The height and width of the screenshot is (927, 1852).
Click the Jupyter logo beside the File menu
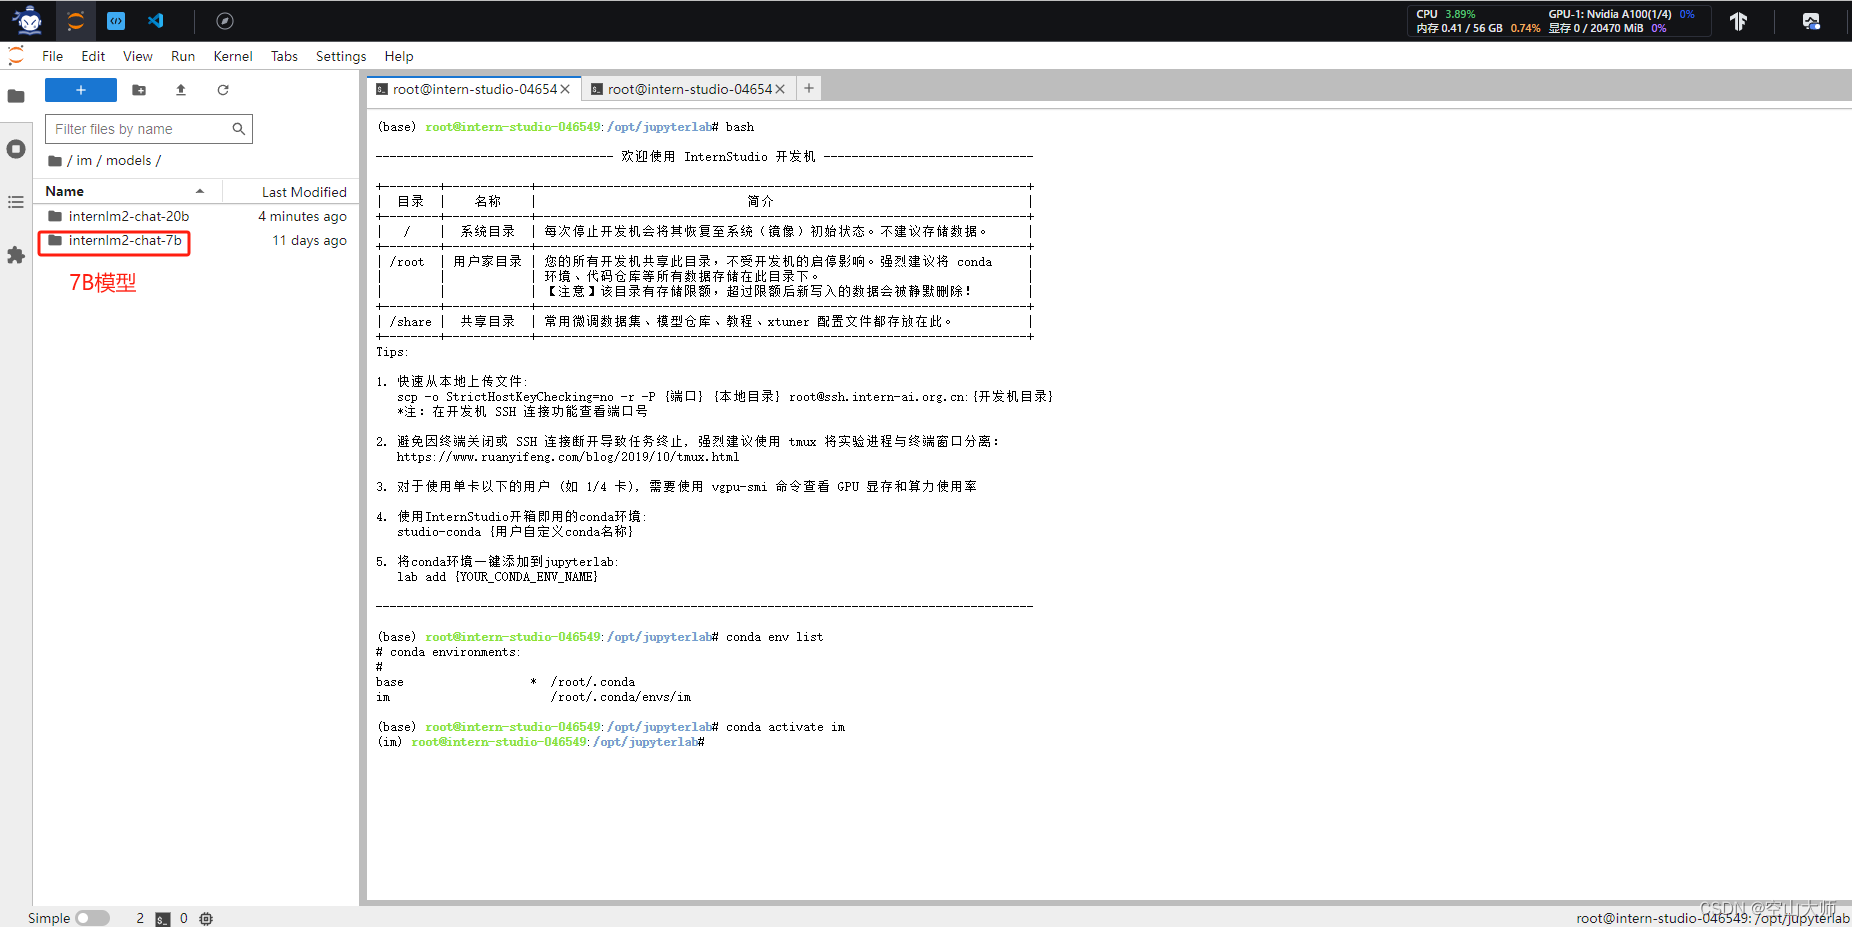(16, 55)
